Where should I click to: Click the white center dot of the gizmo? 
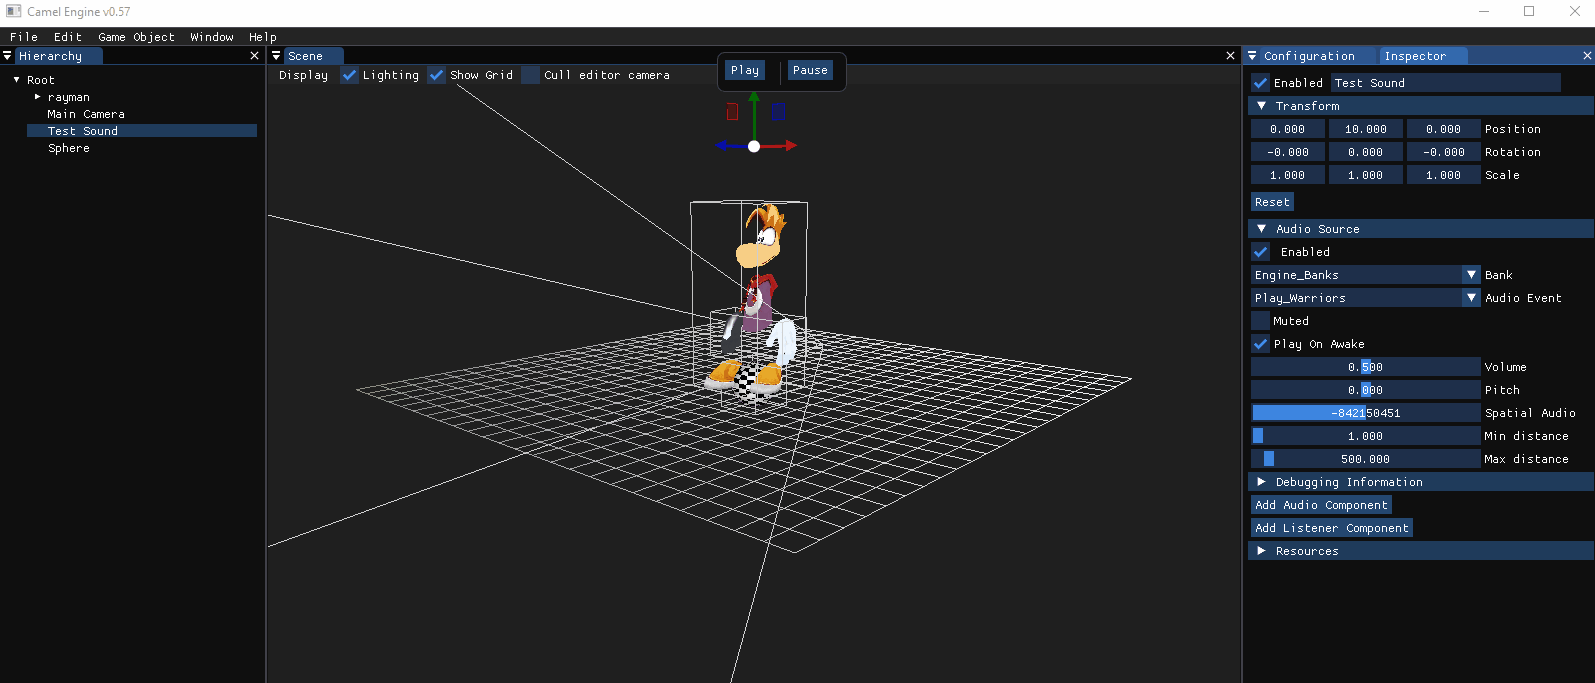point(754,146)
